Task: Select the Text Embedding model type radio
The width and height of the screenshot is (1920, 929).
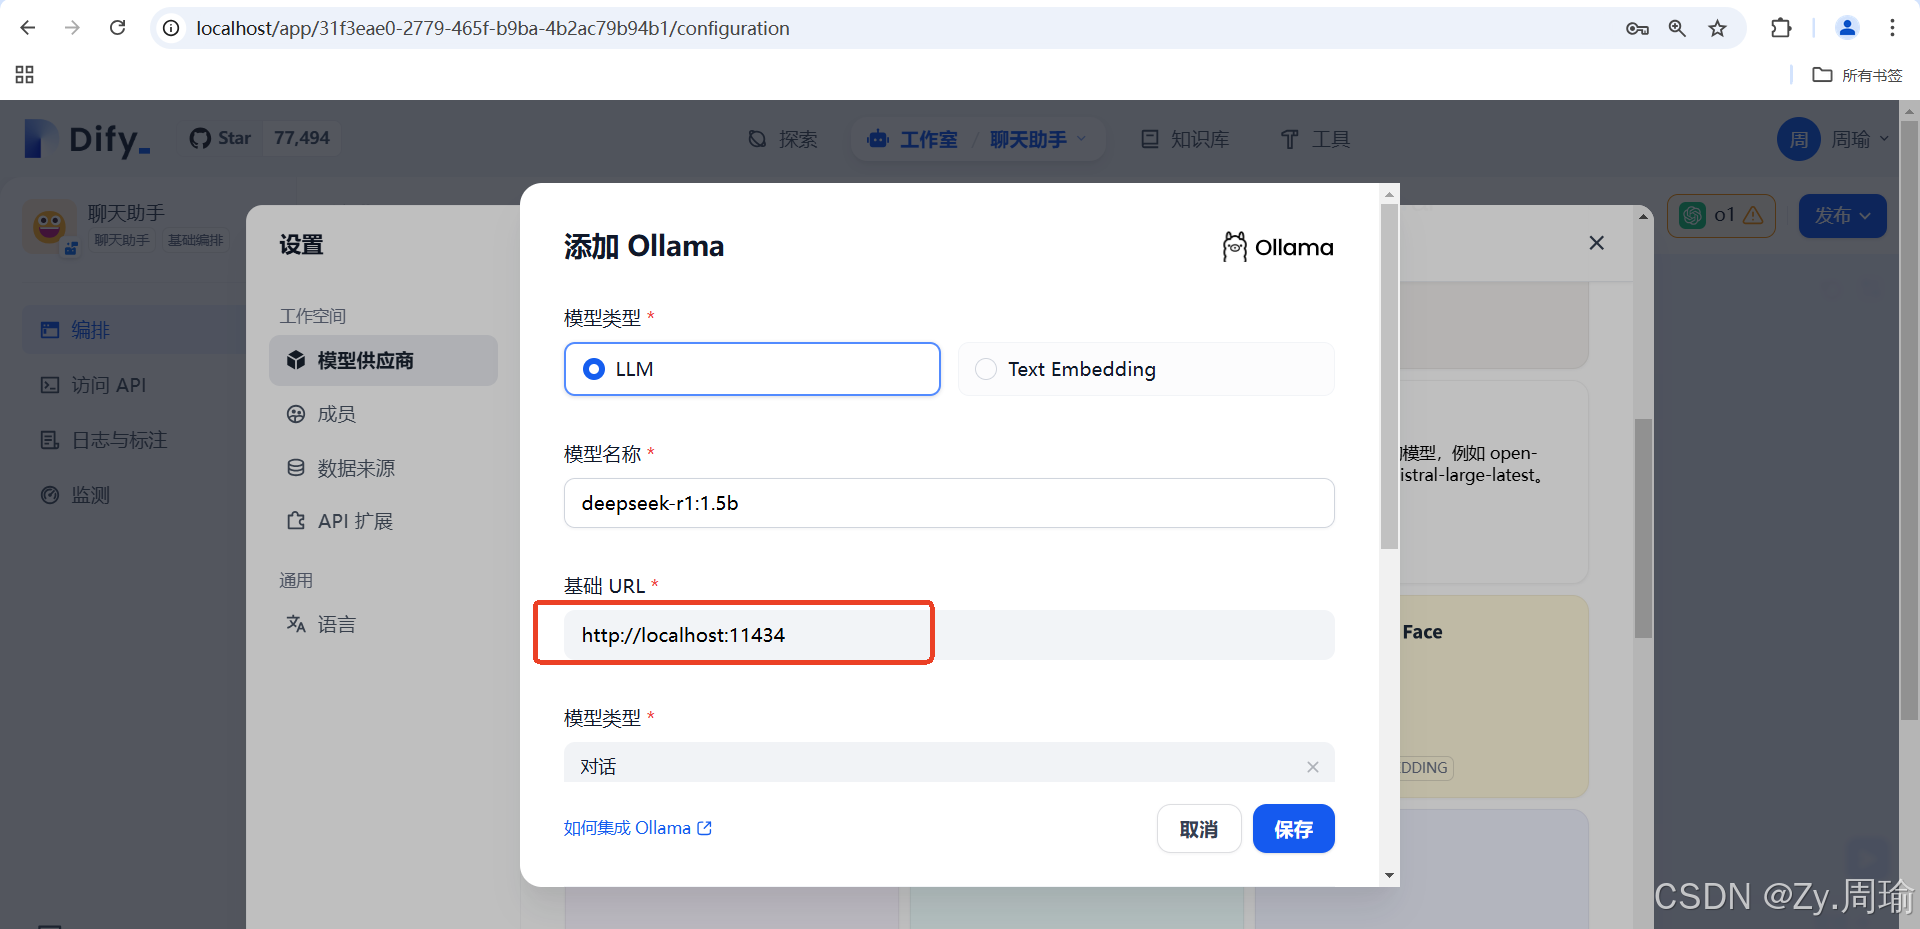Action: click(x=1146, y=369)
